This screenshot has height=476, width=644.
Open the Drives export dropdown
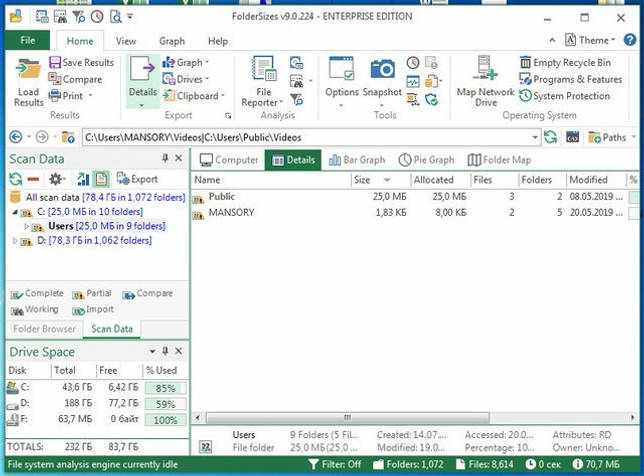point(186,79)
